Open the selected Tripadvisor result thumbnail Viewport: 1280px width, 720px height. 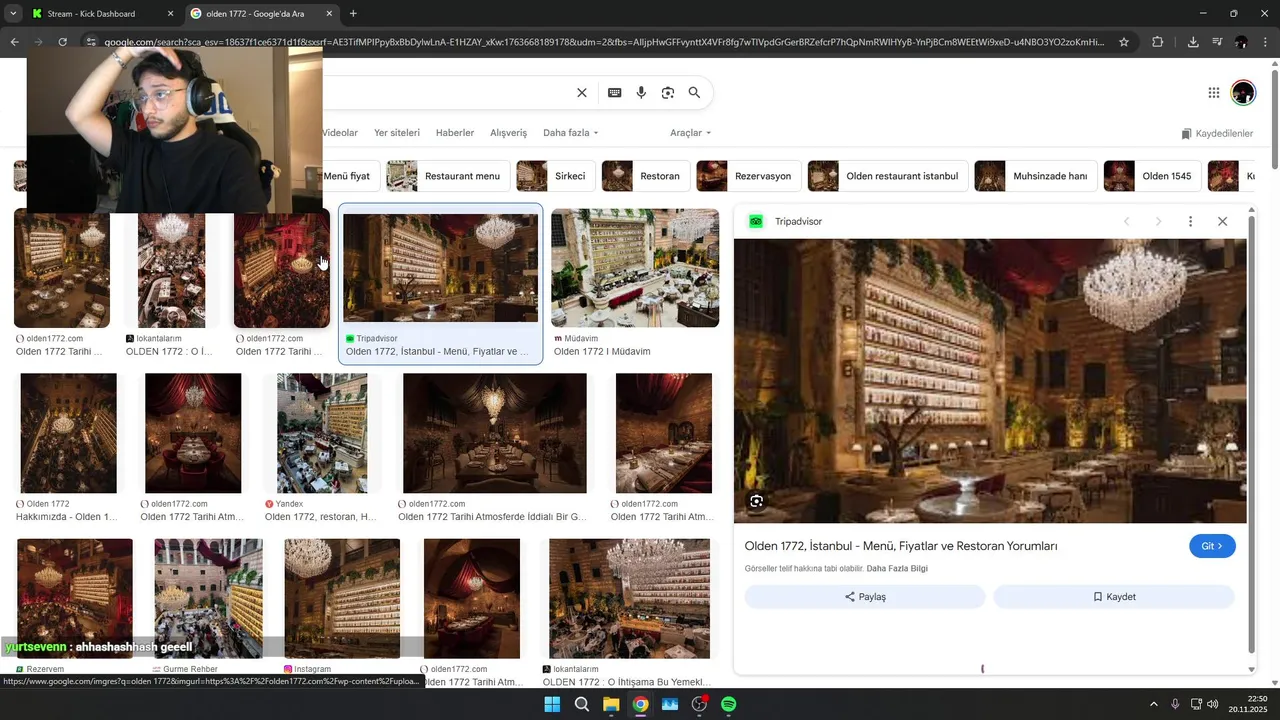(440, 268)
